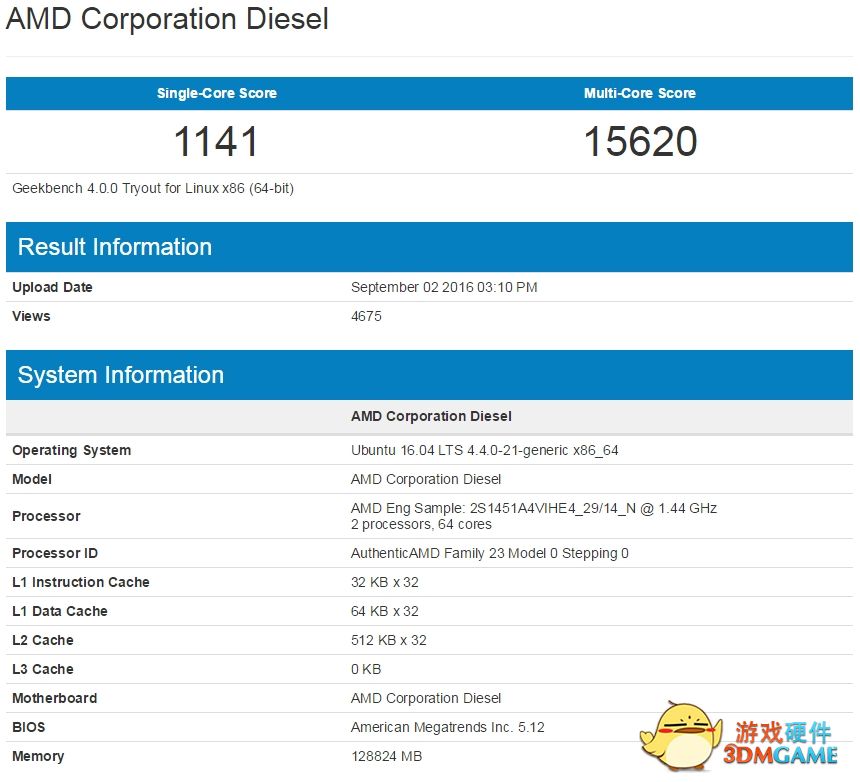This screenshot has width=860, height=782.
Task: Select the "Geekbench 4.0.0 Tryout for Linux x86" line
Action: 153,189
